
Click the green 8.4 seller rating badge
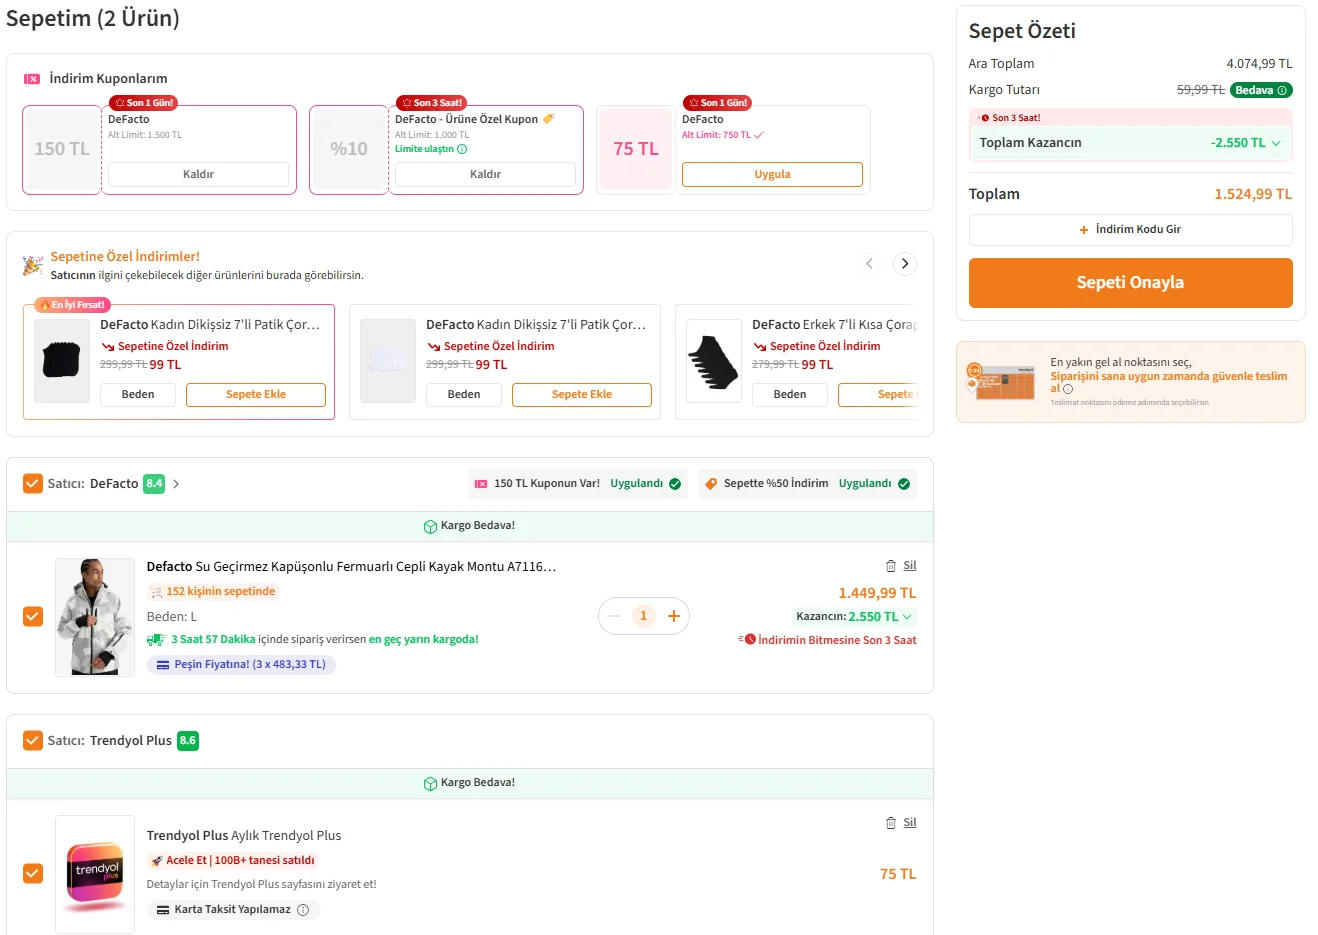click(154, 484)
